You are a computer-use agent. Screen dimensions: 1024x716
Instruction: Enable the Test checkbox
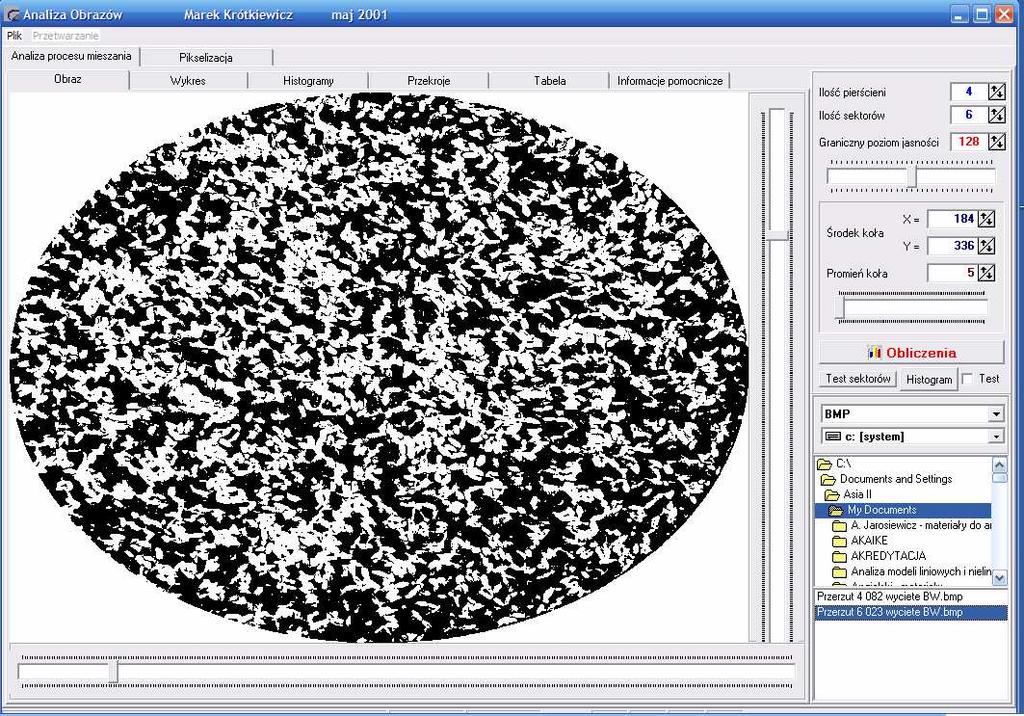pyautogui.click(x=967, y=379)
